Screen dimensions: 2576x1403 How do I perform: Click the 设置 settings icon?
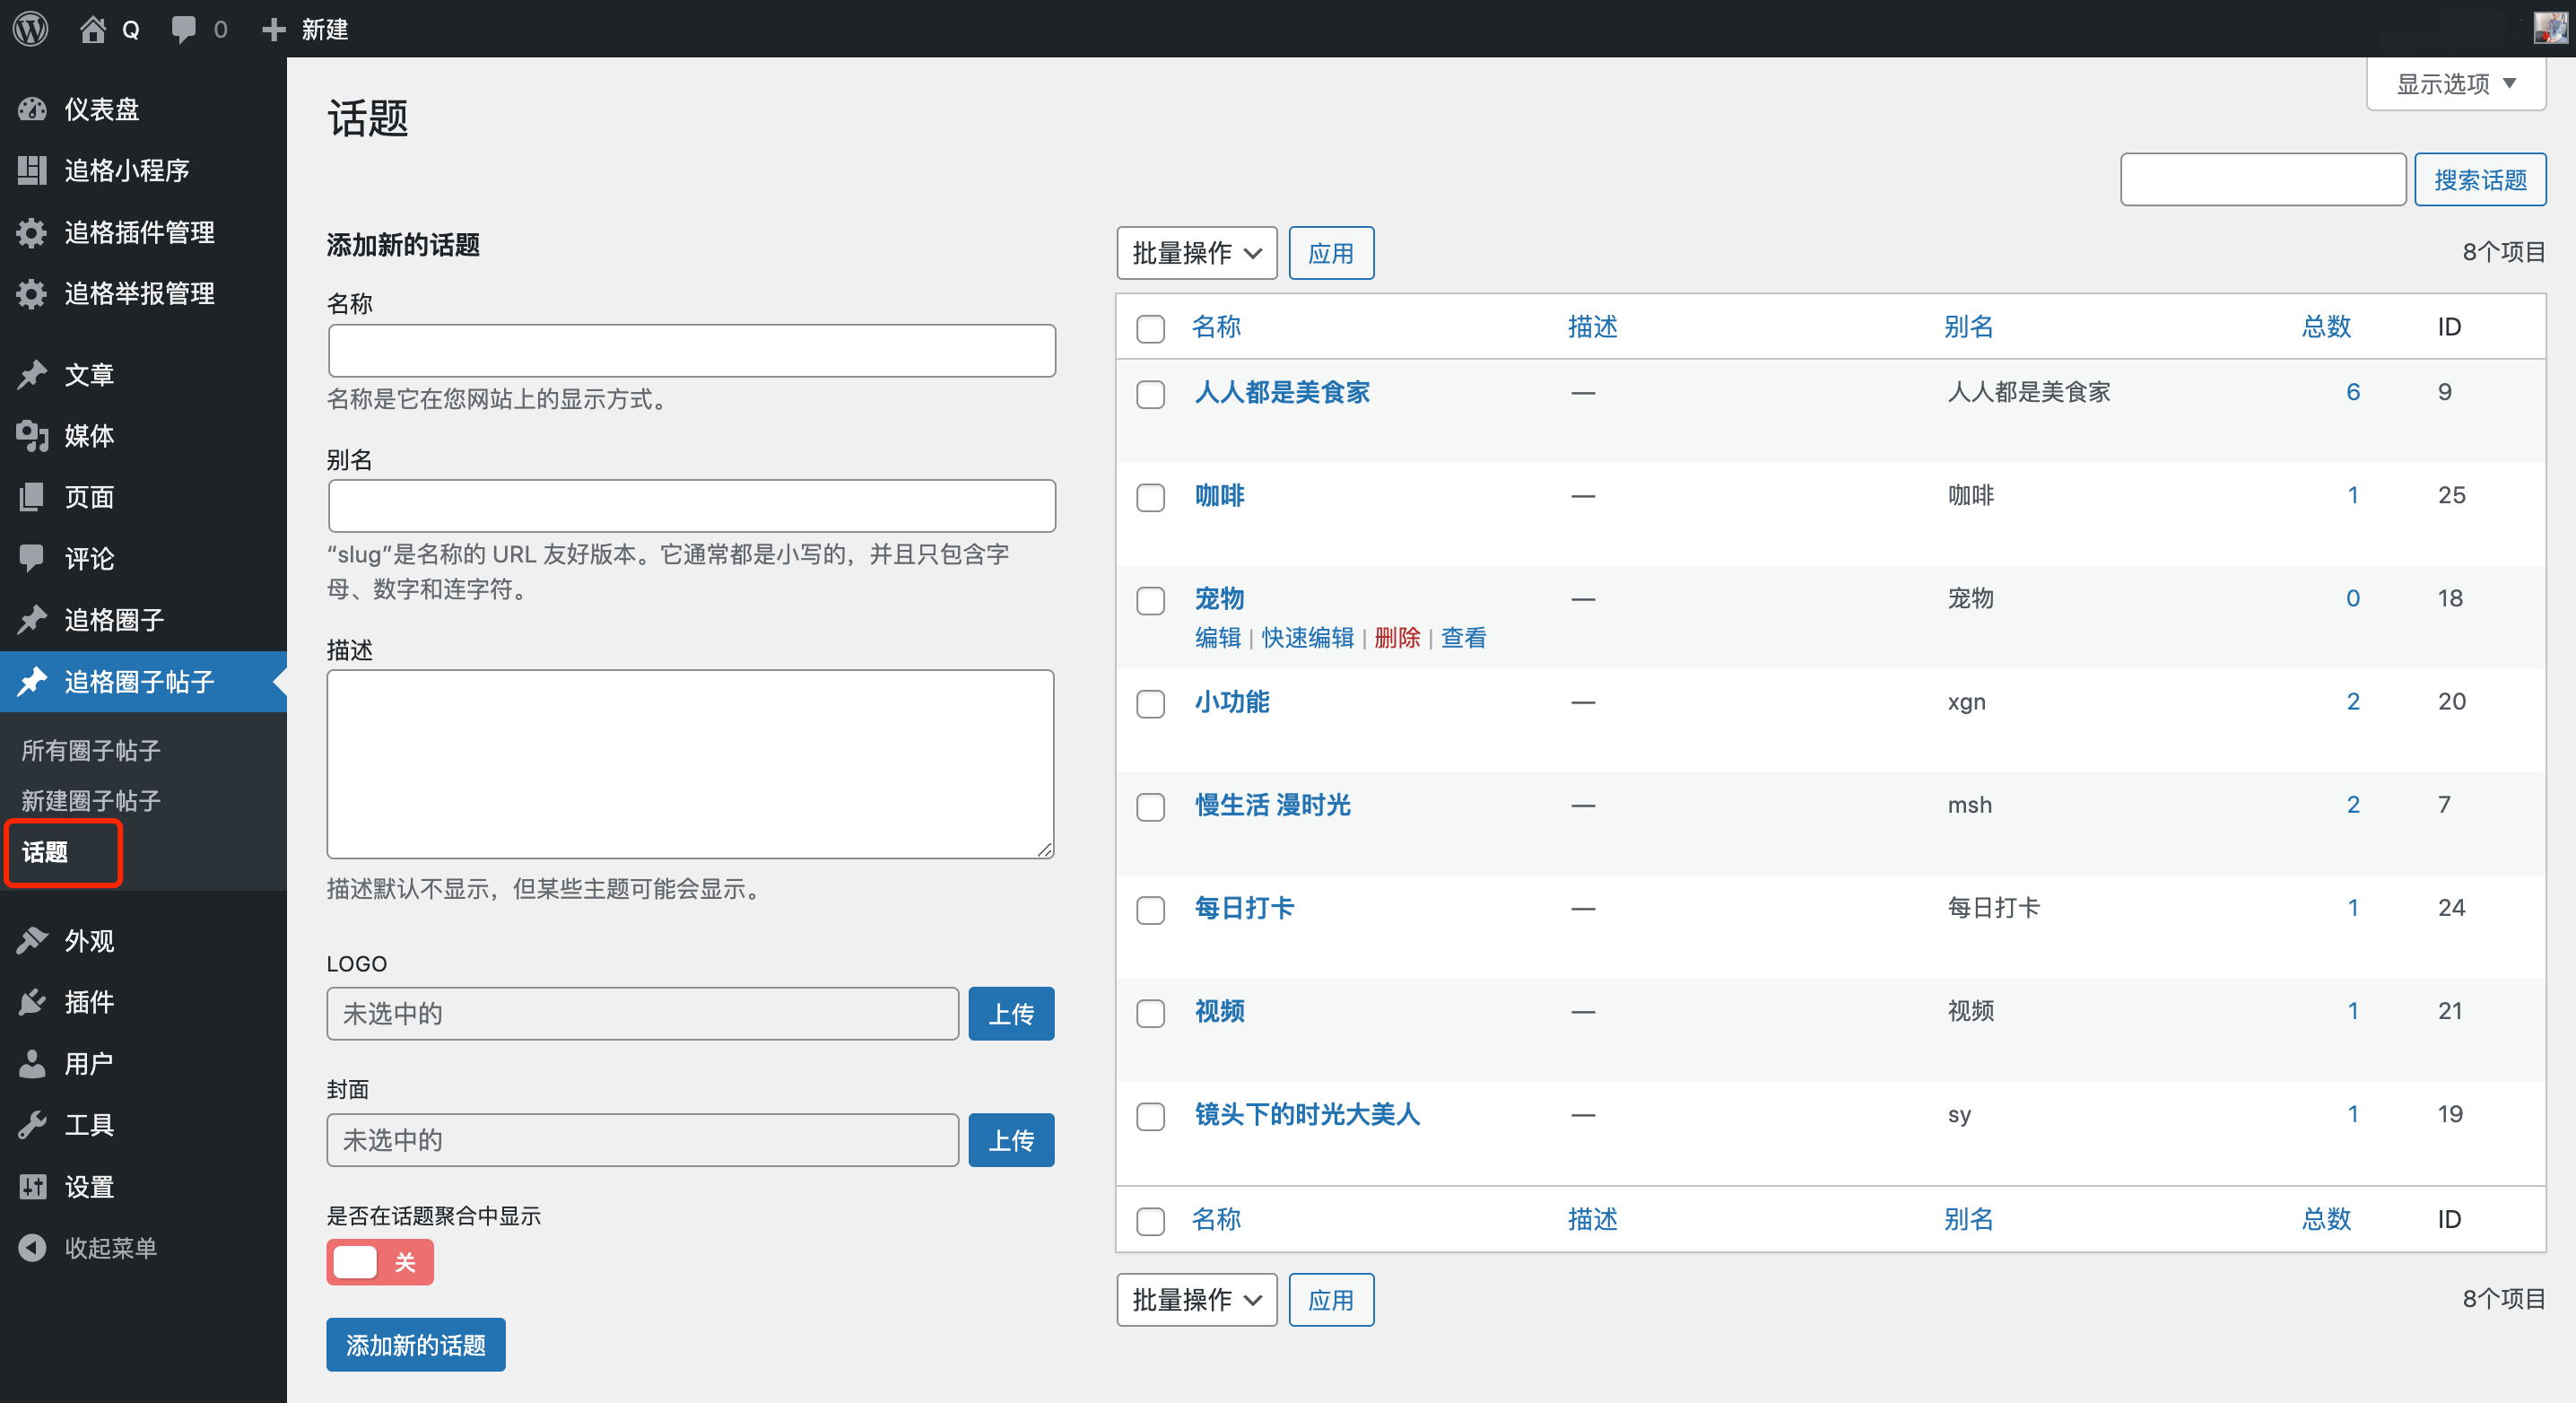32,1186
